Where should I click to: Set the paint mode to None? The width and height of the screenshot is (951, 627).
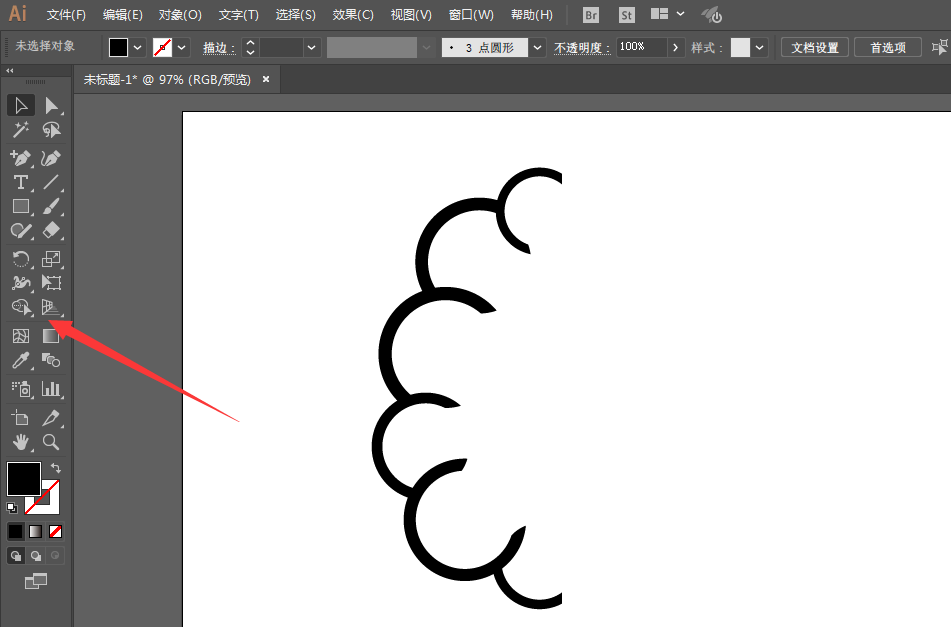56,531
